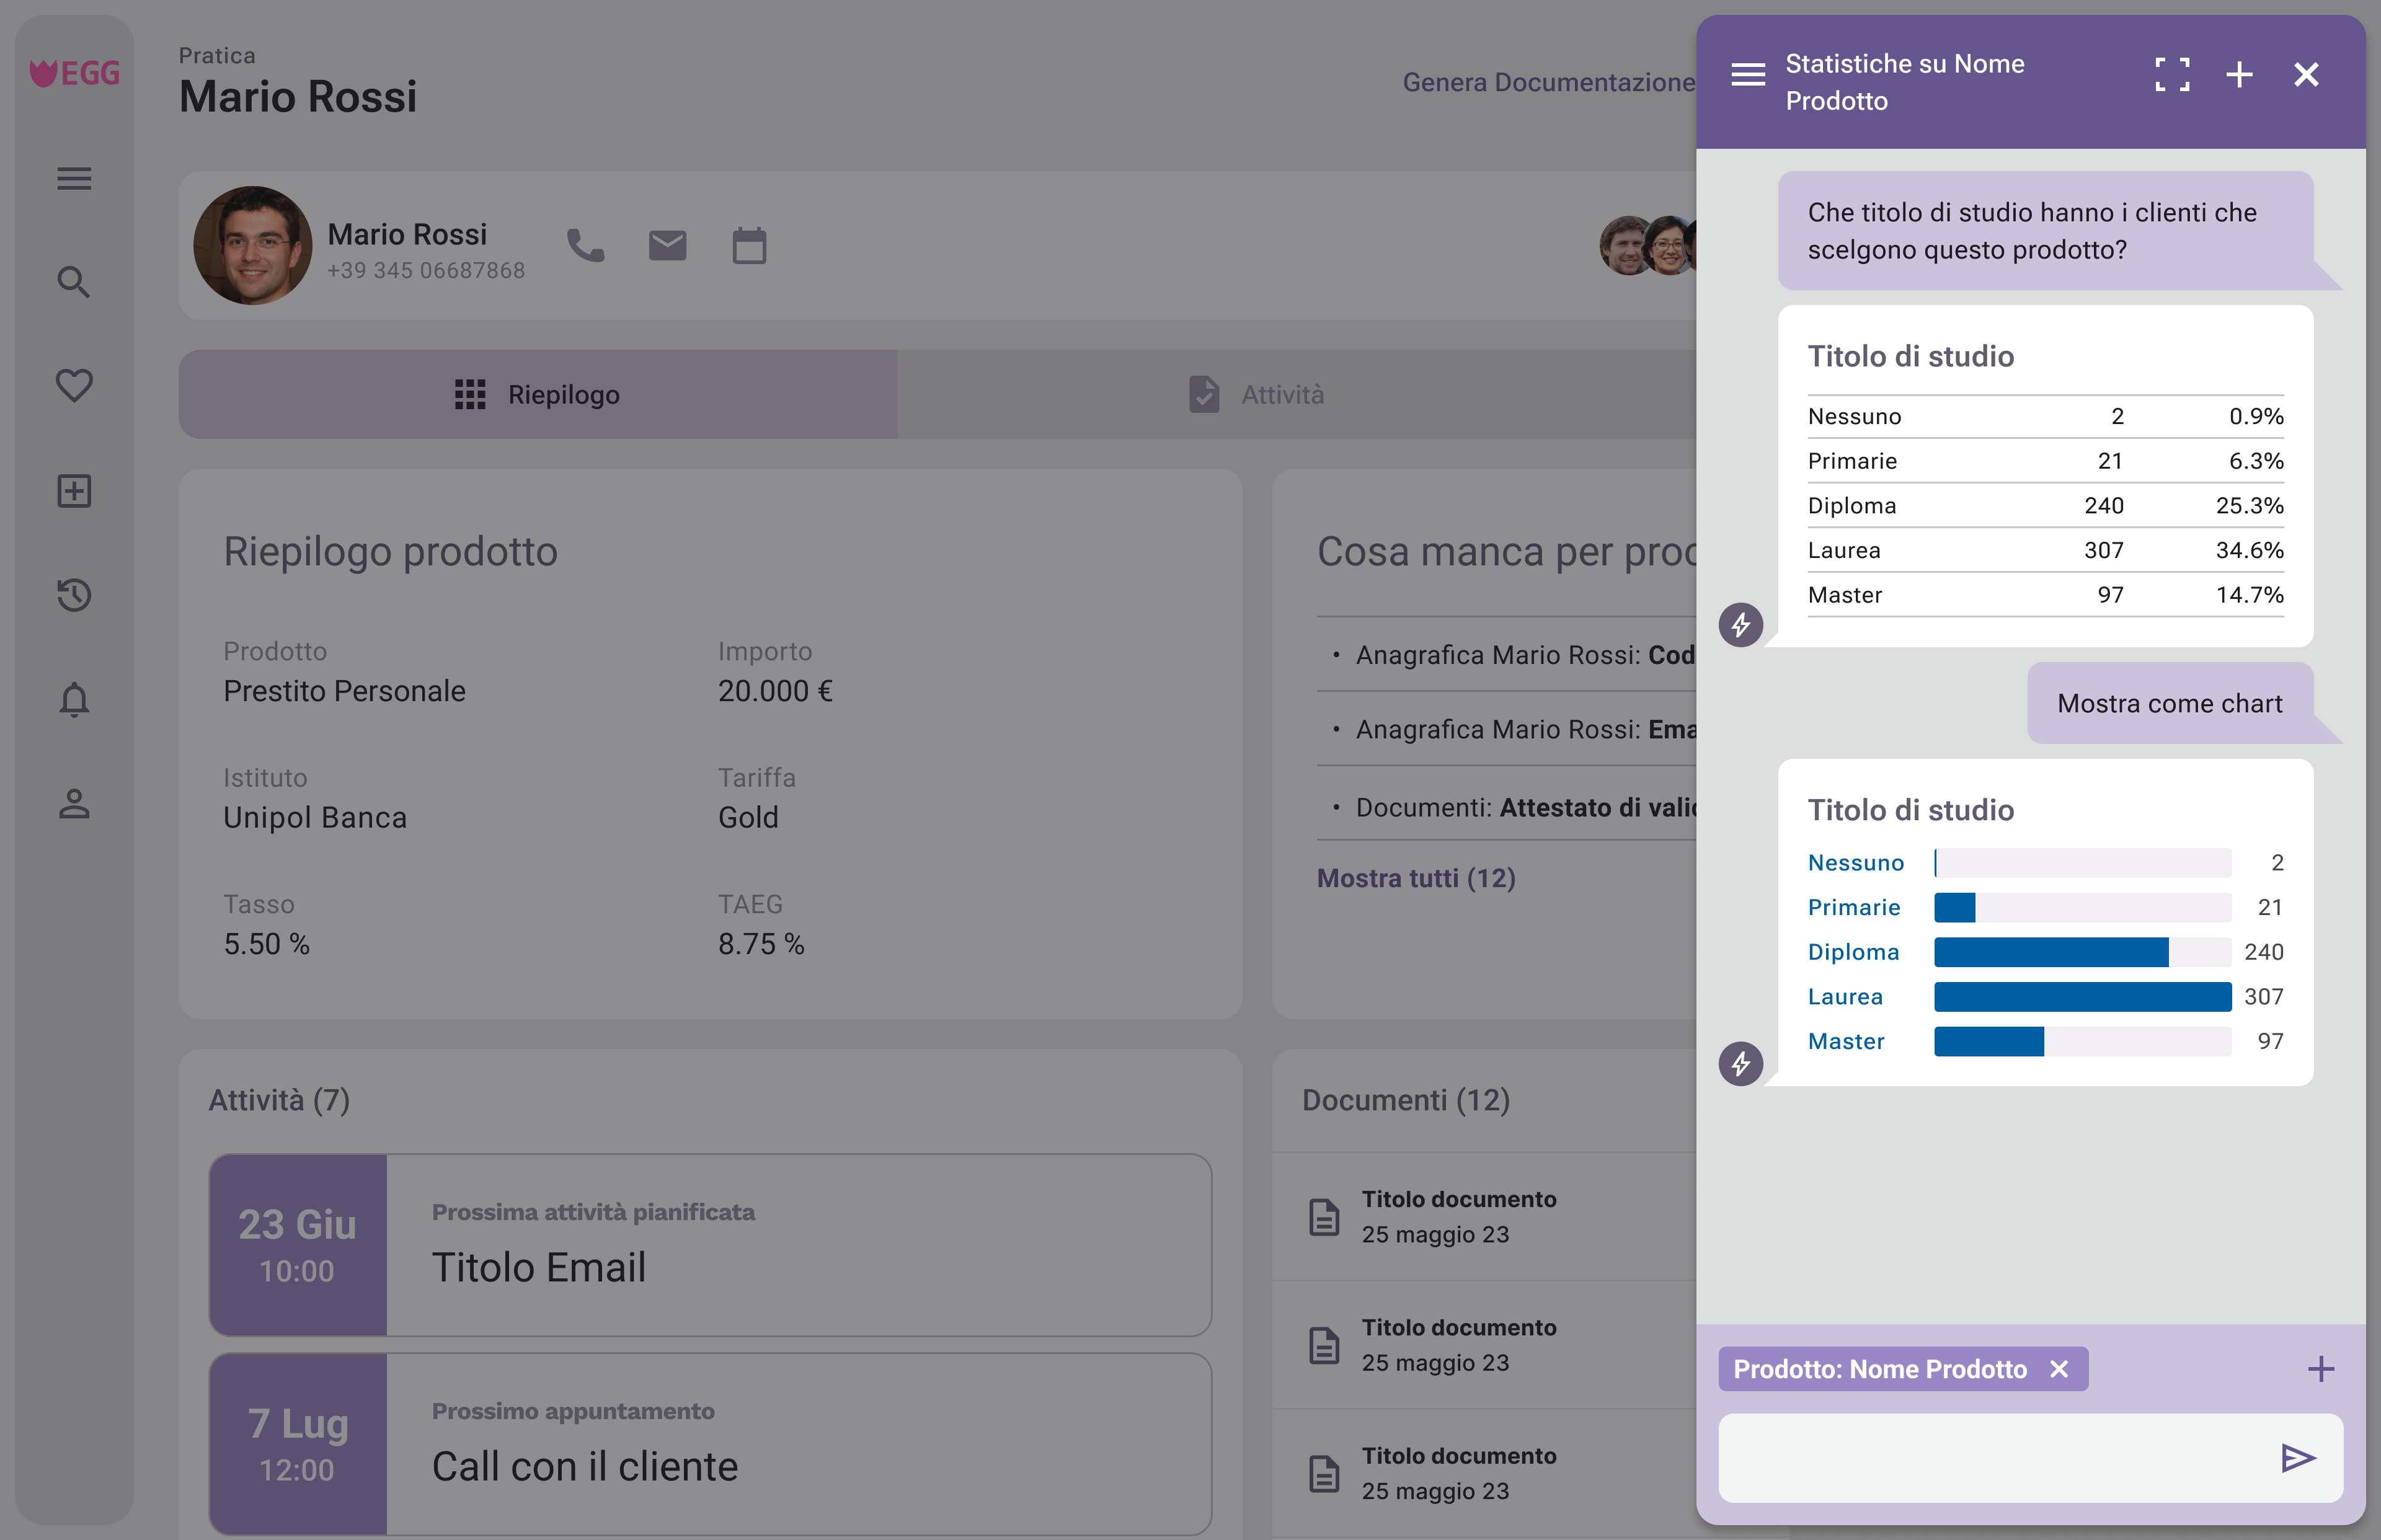Image resolution: width=2381 pixels, height=1540 pixels.
Task: Open the calendar icon next to Mario Rossi
Action: pos(749,245)
